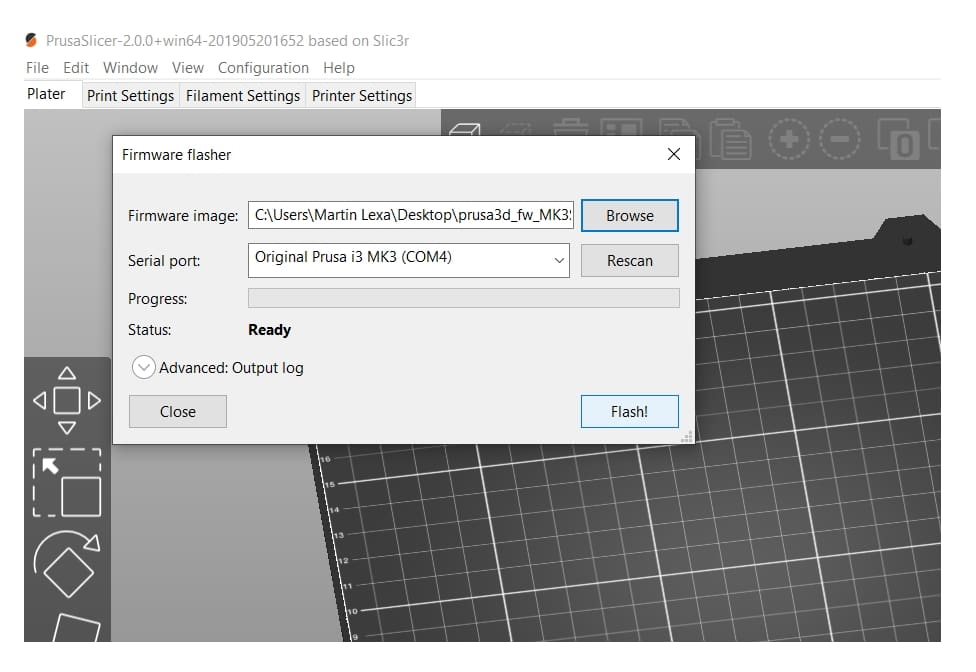The height and width of the screenshot is (672, 976).
Task: Click the PrusaSlicer app logo in title bar
Action: 31,40
